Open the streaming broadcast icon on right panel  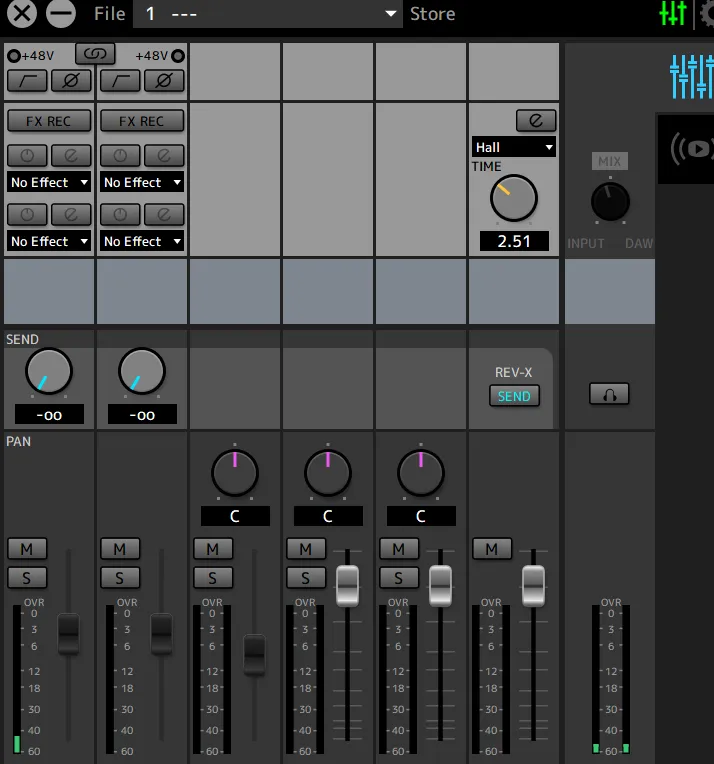point(692,149)
